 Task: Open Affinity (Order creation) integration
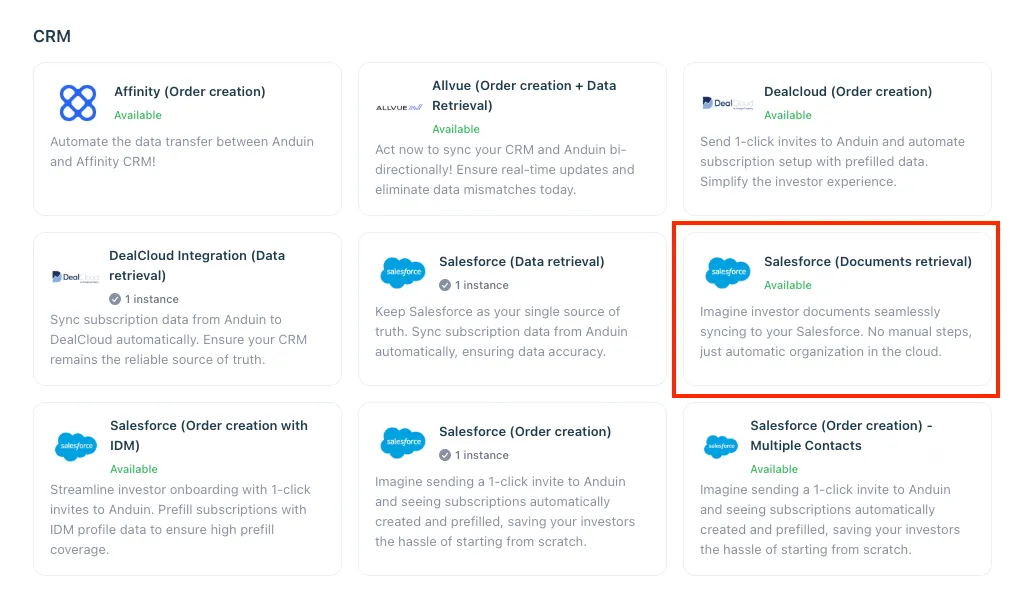pyautogui.click(x=190, y=92)
